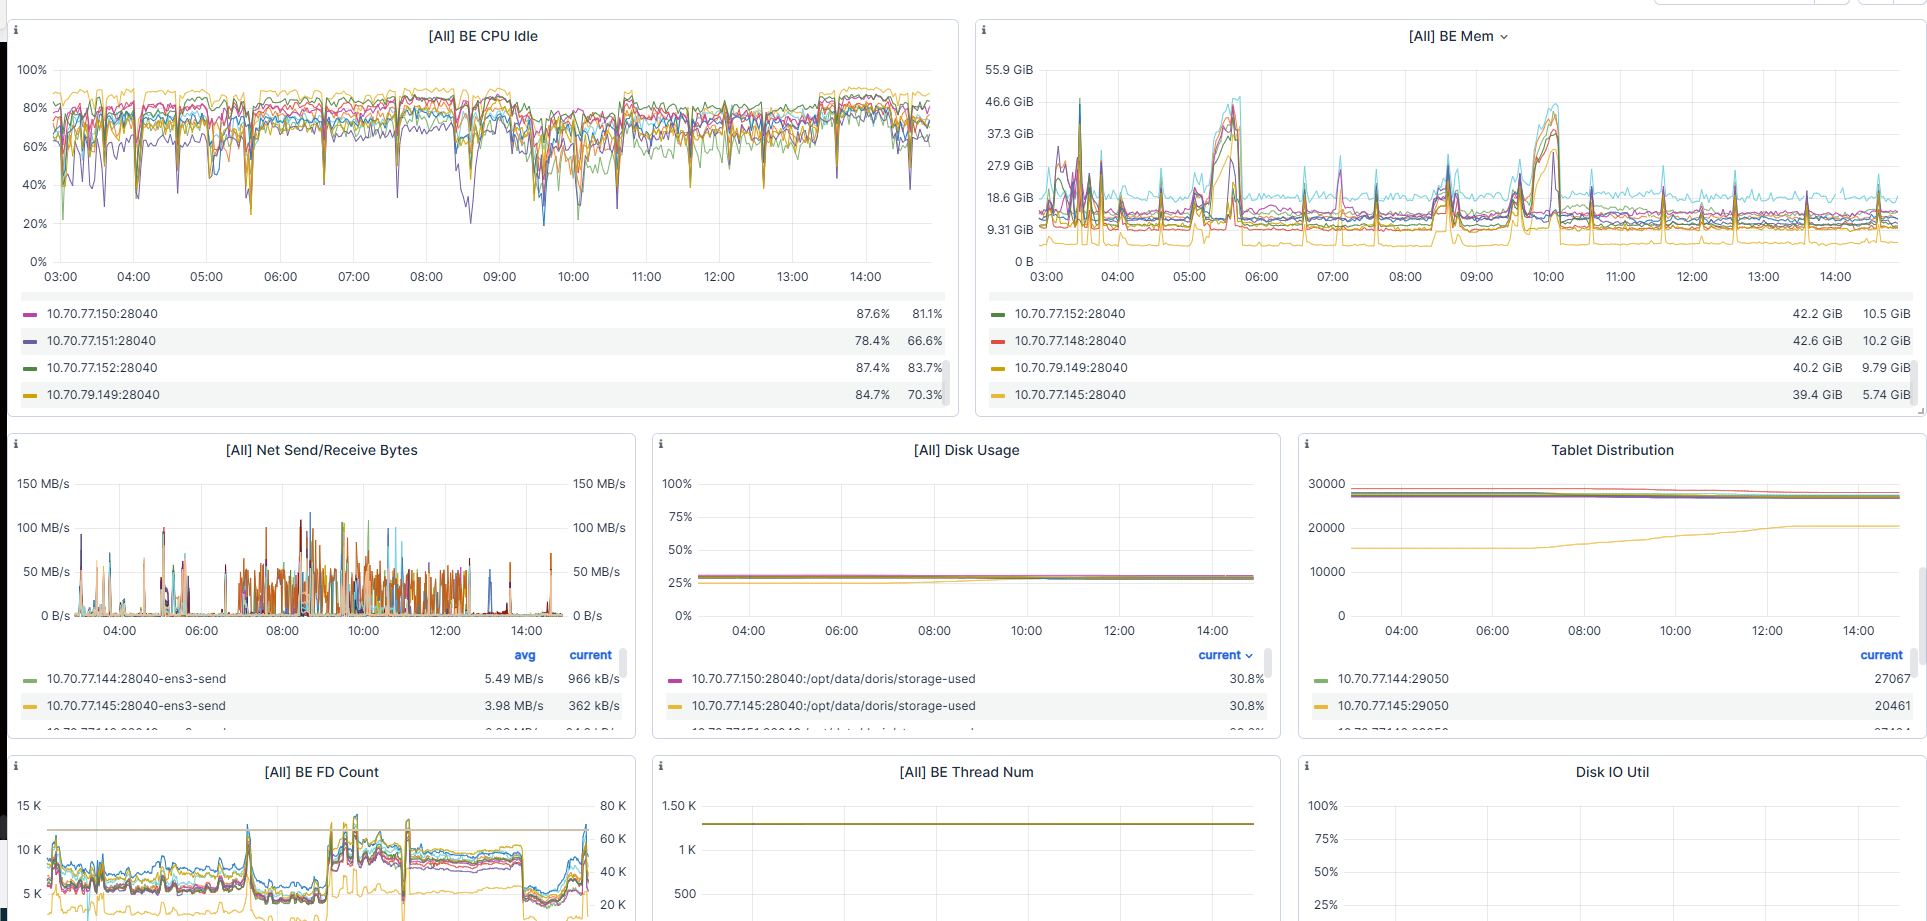This screenshot has width=1927, height=921.
Task: Select 10.70.77.145:28040:/opt/data/doris/storage-used legend entry
Action: (x=833, y=706)
